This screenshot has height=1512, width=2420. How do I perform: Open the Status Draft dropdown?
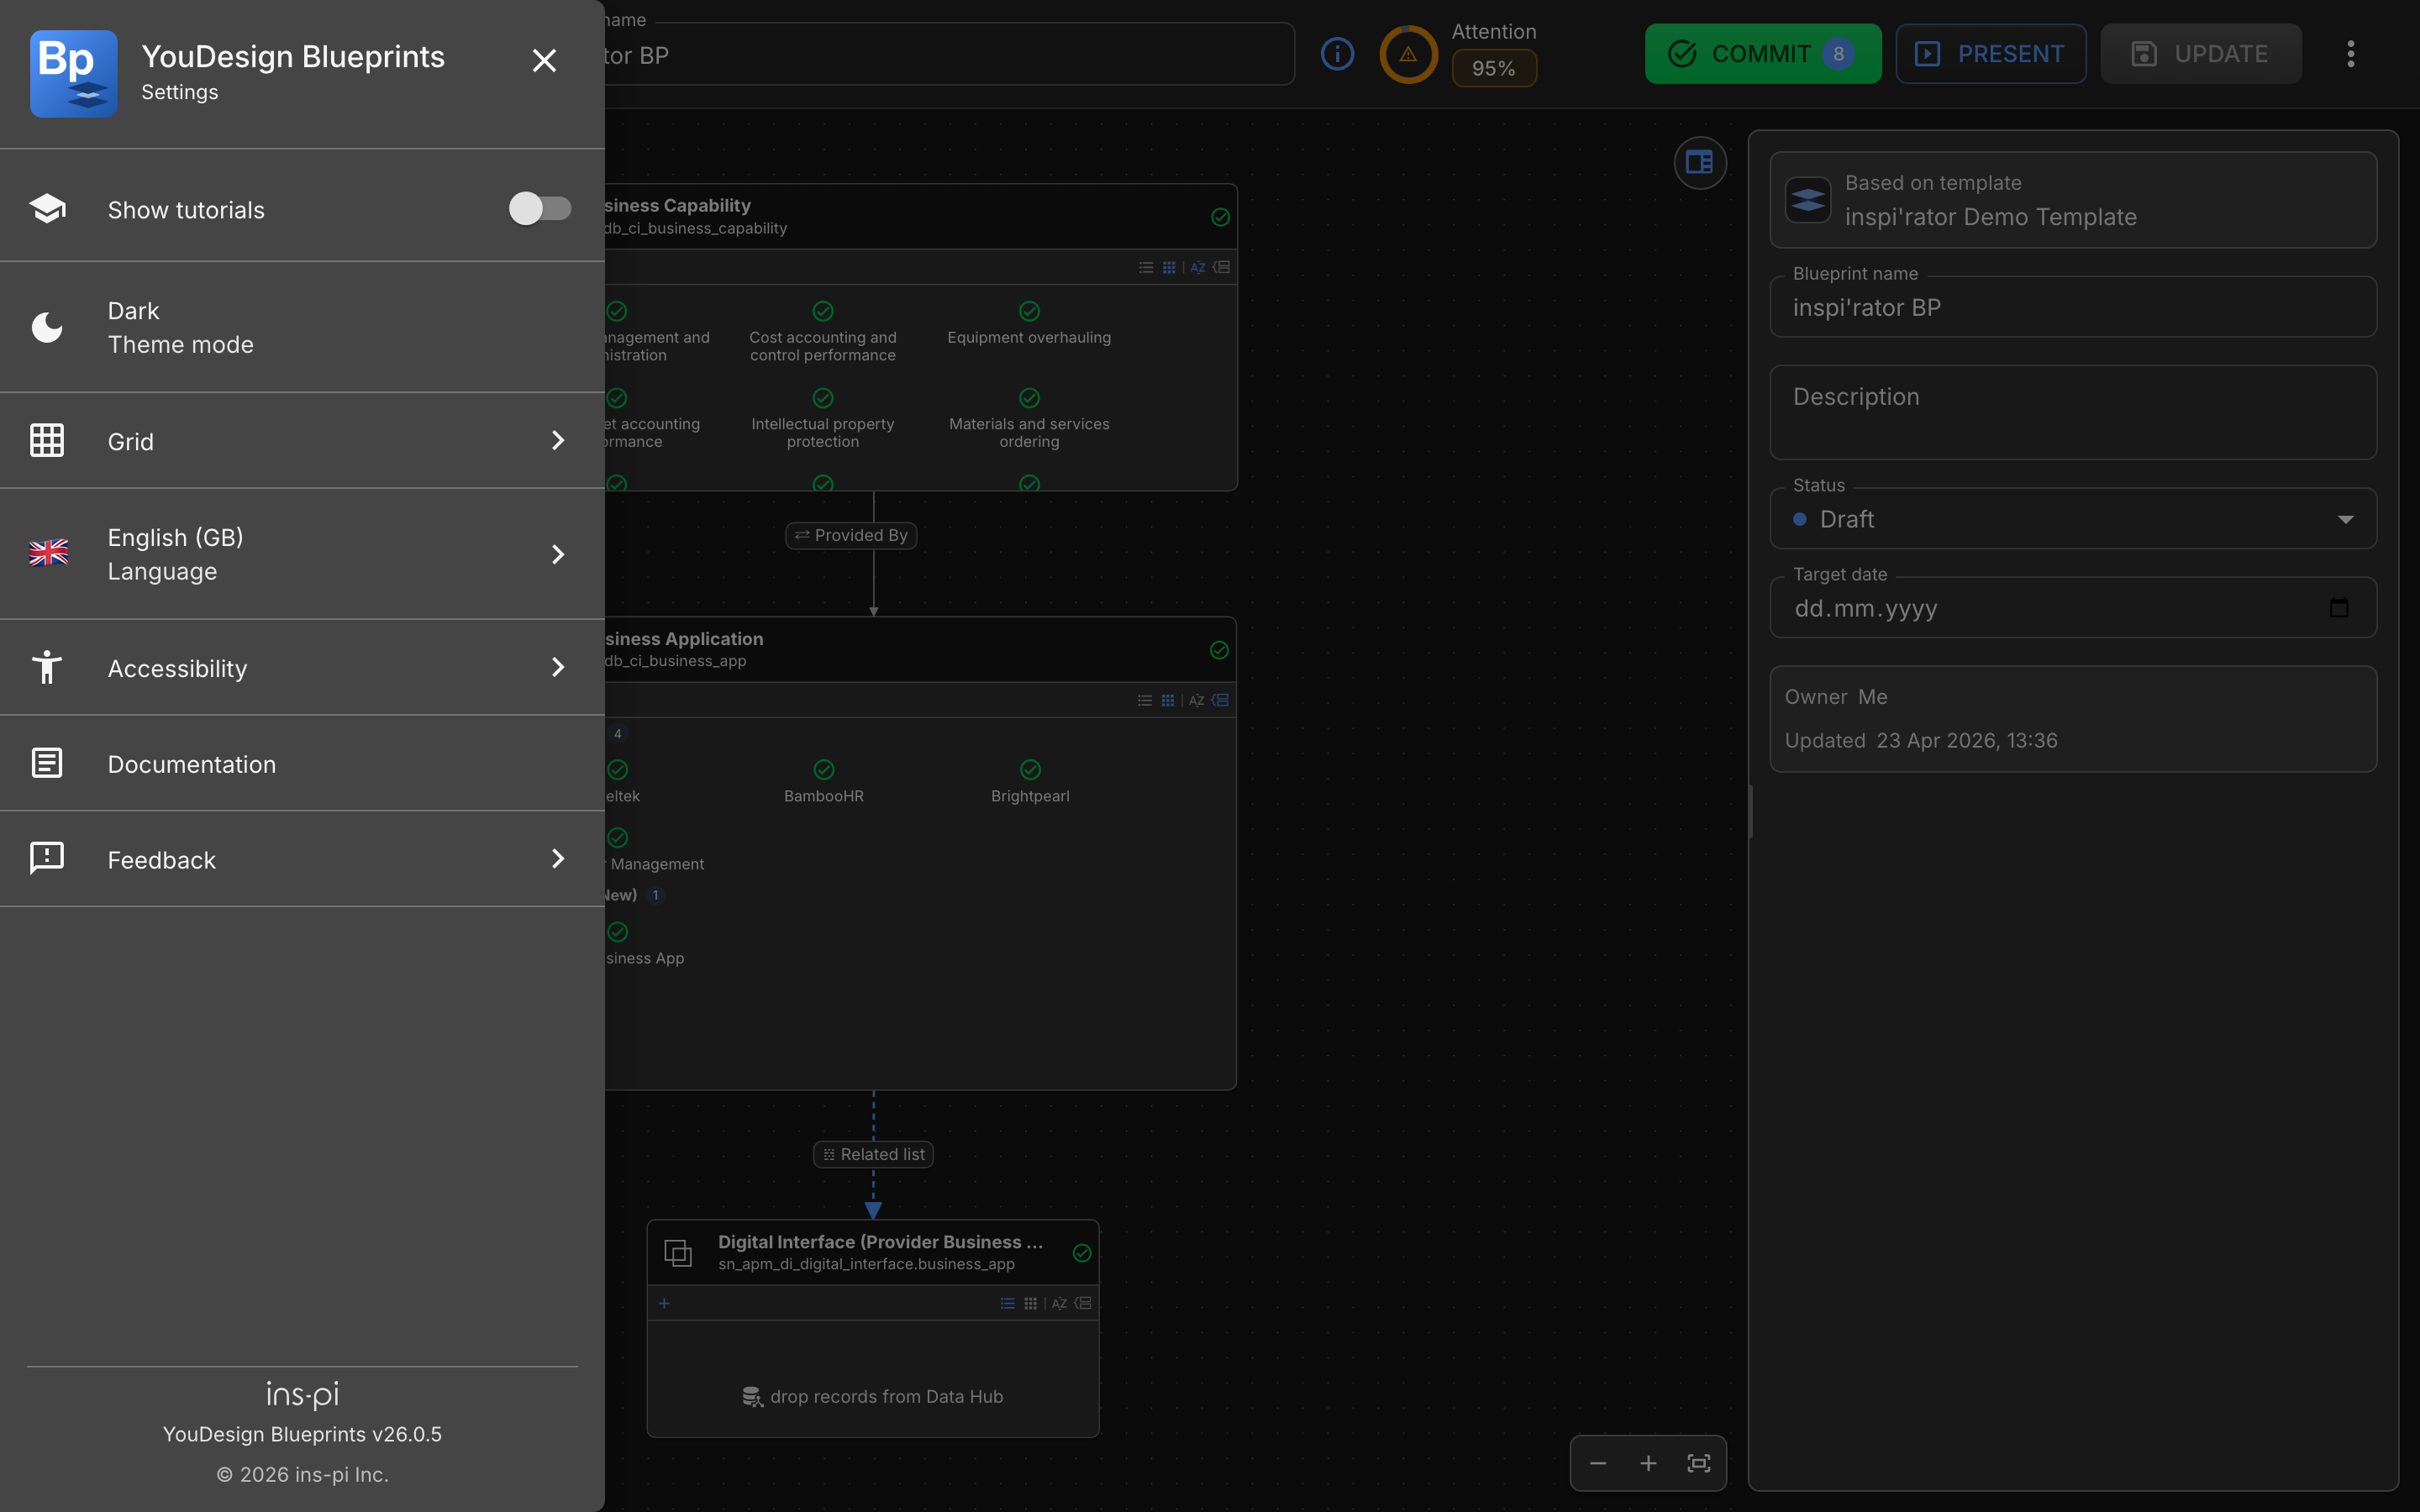(2073, 519)
